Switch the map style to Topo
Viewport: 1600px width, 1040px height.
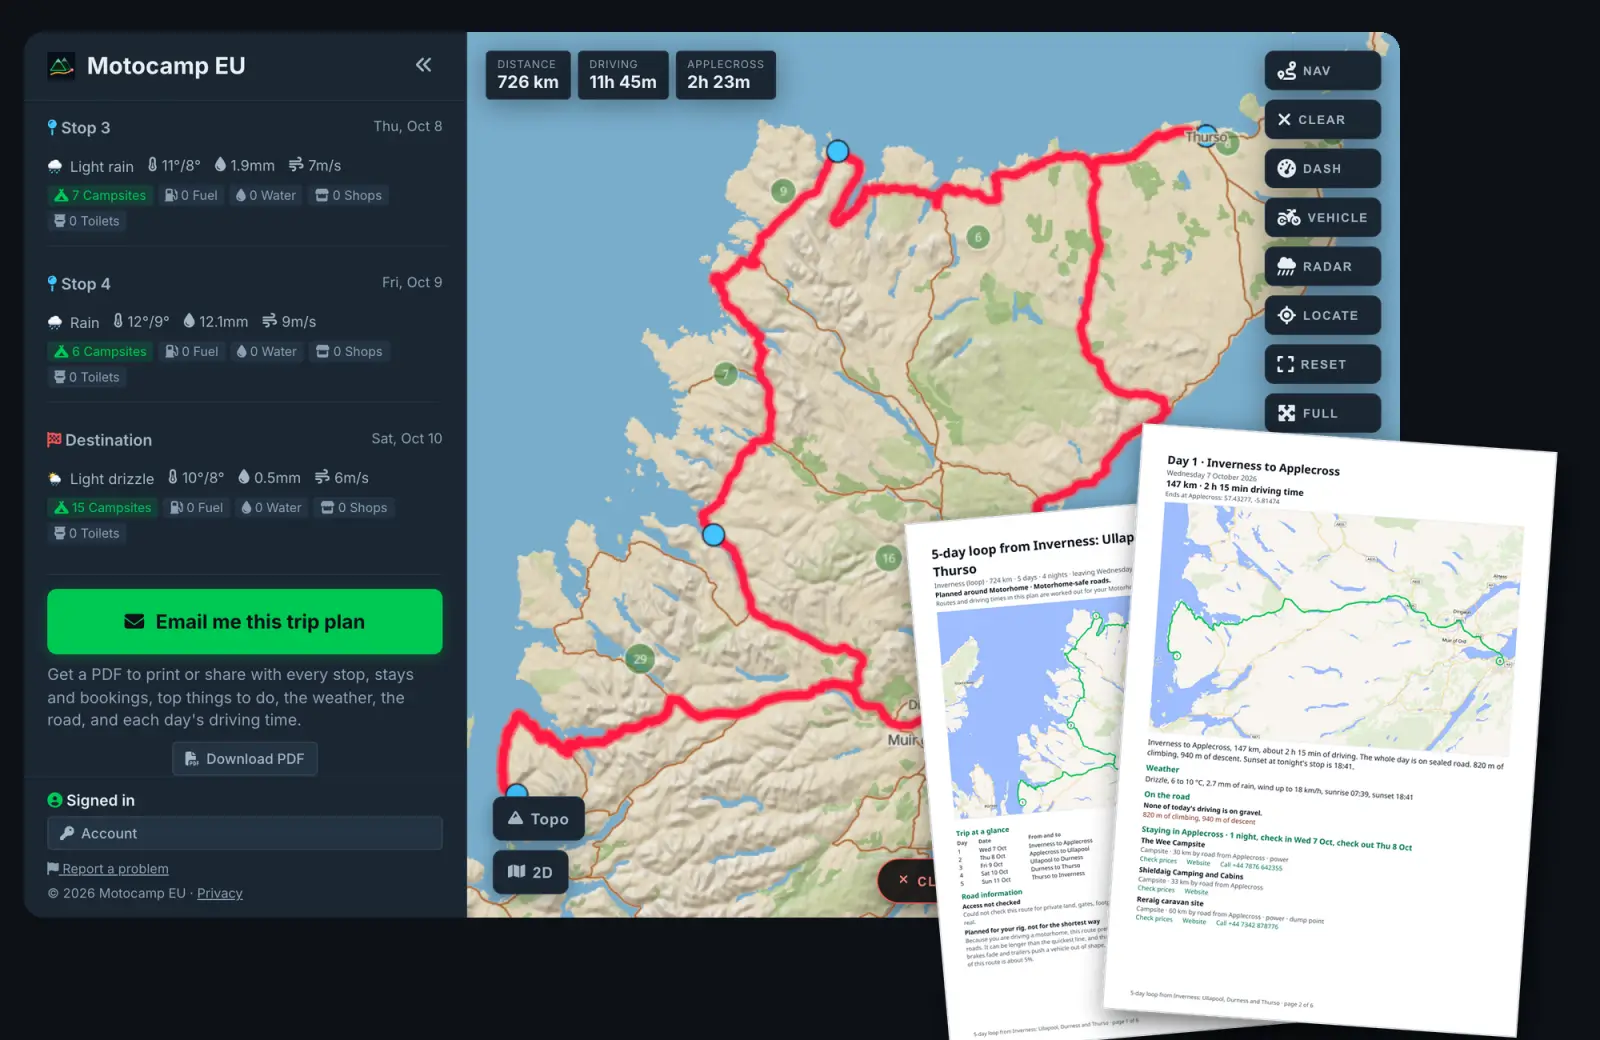(538, 819)
